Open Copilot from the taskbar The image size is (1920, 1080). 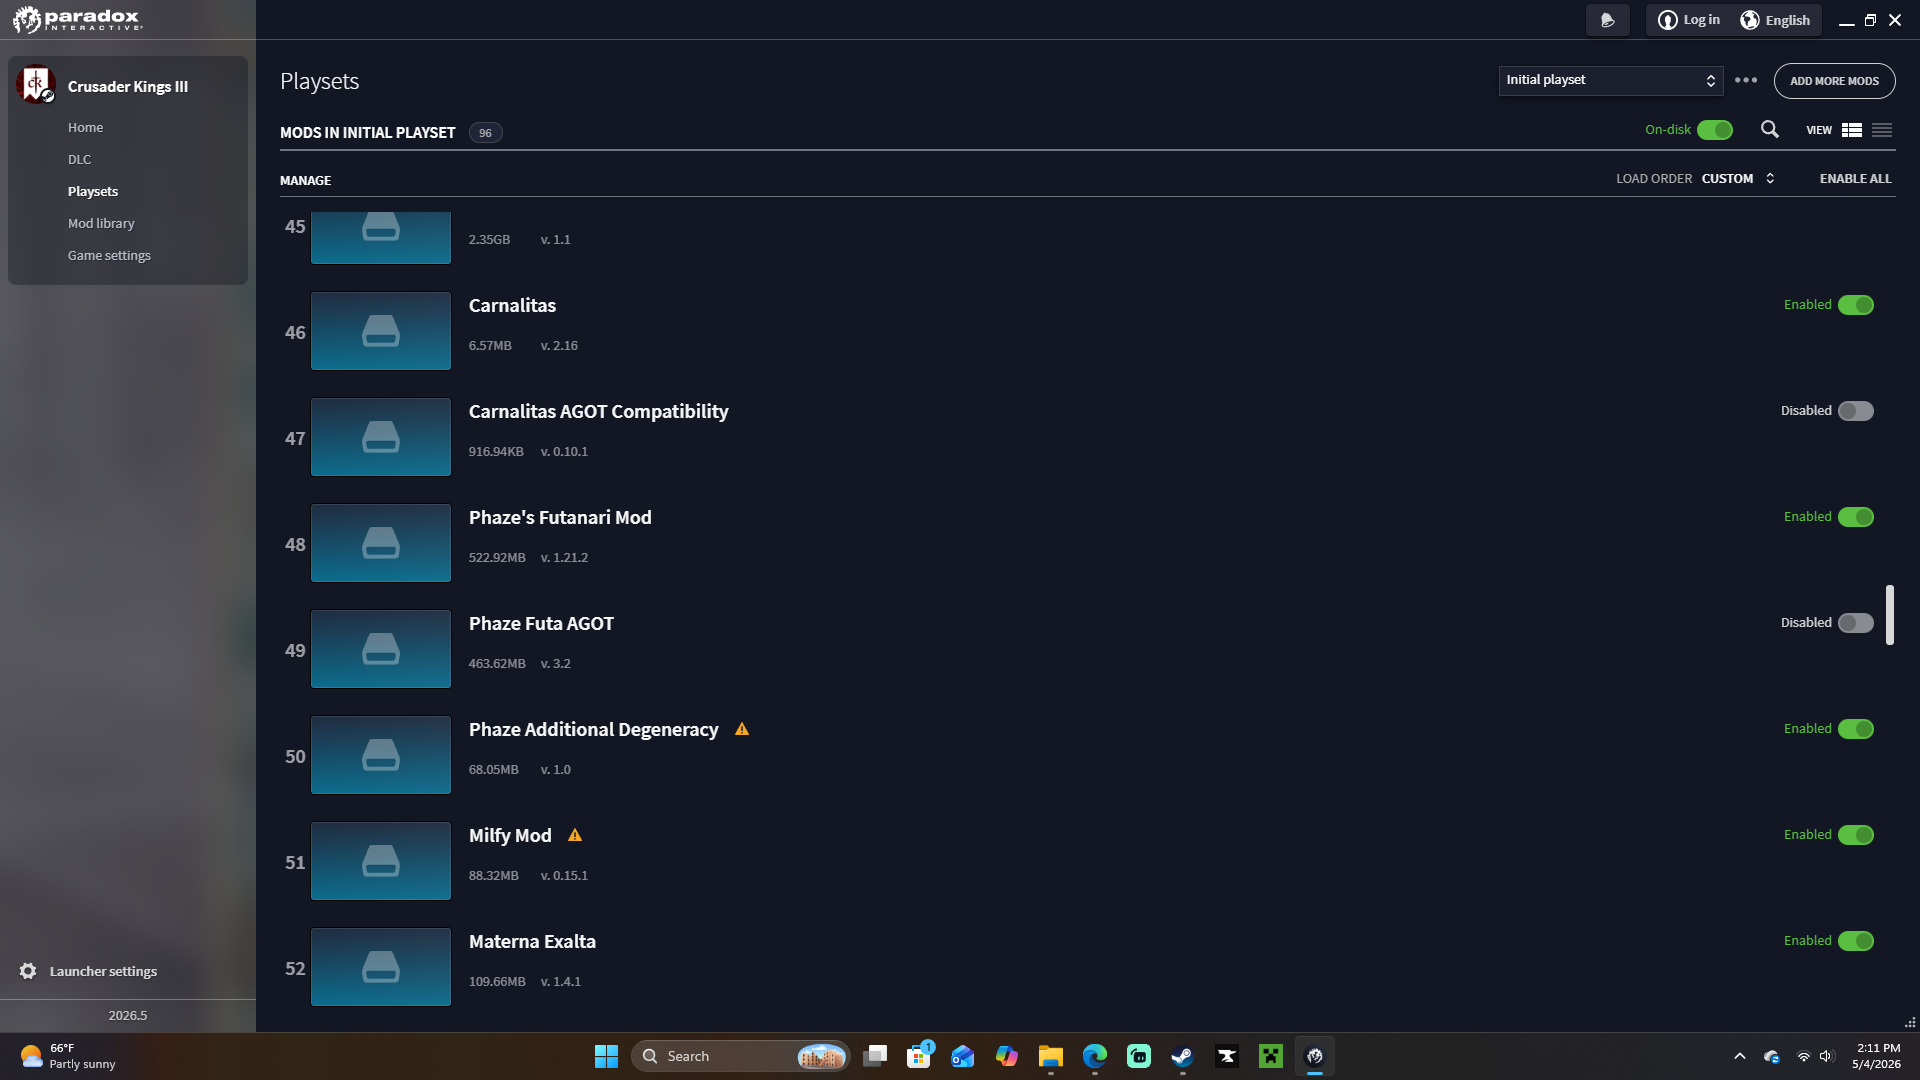(1007, 1056)
